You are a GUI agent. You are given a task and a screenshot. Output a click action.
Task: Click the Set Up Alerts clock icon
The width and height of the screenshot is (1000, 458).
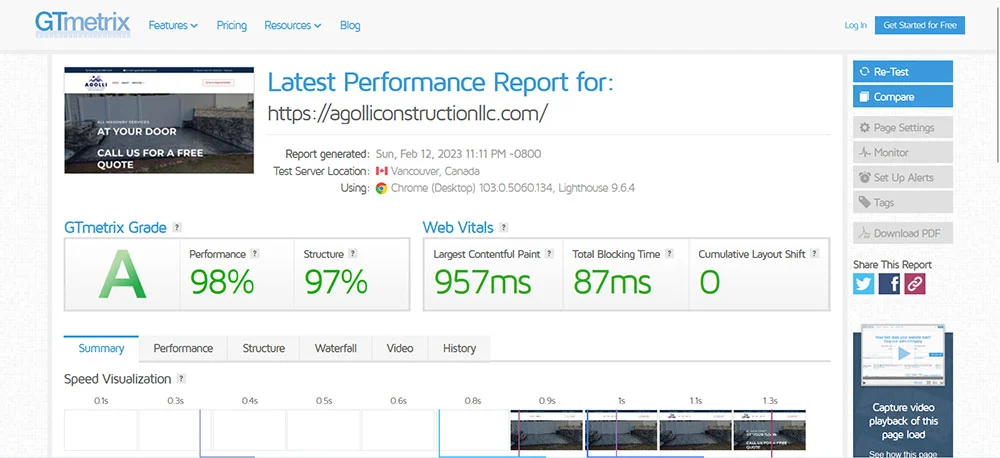click(865, 177)
